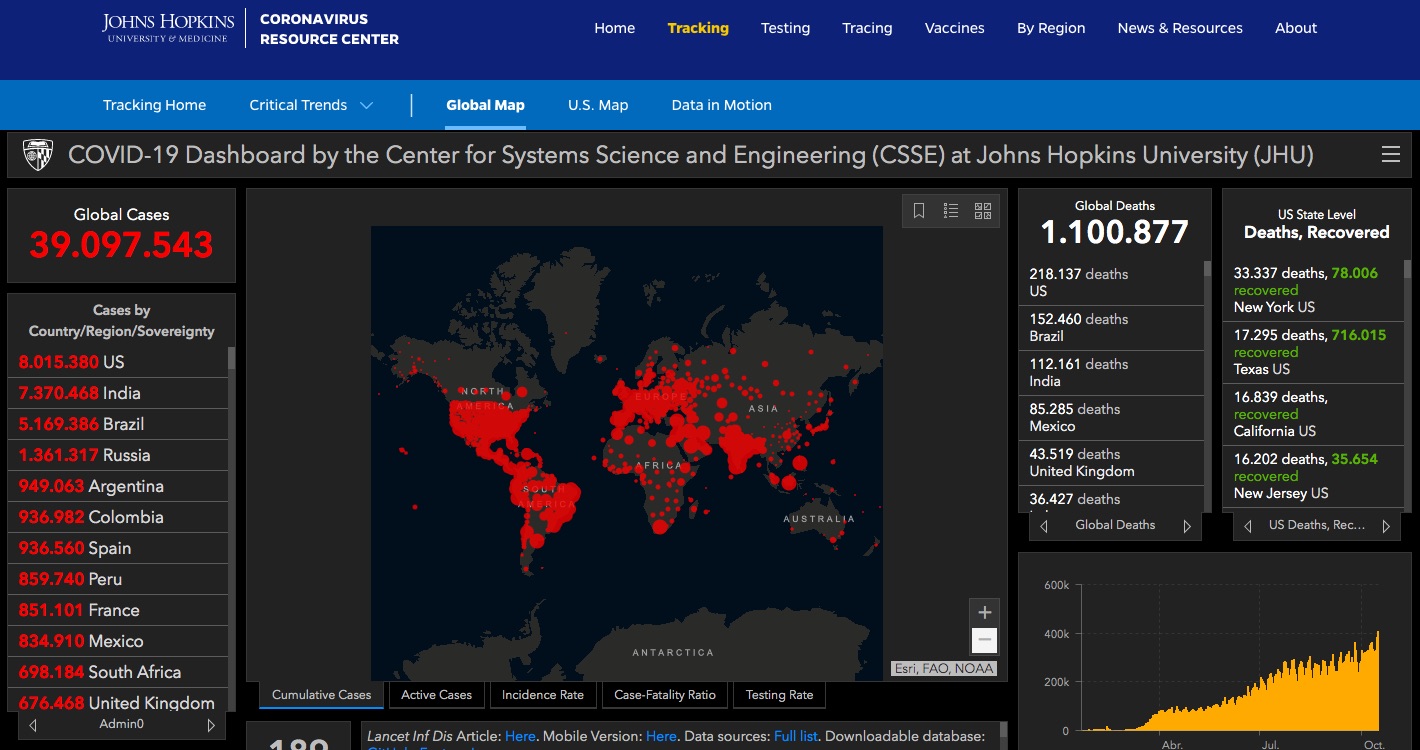Go to previous Admin0 panel

(x=34, y=725)
